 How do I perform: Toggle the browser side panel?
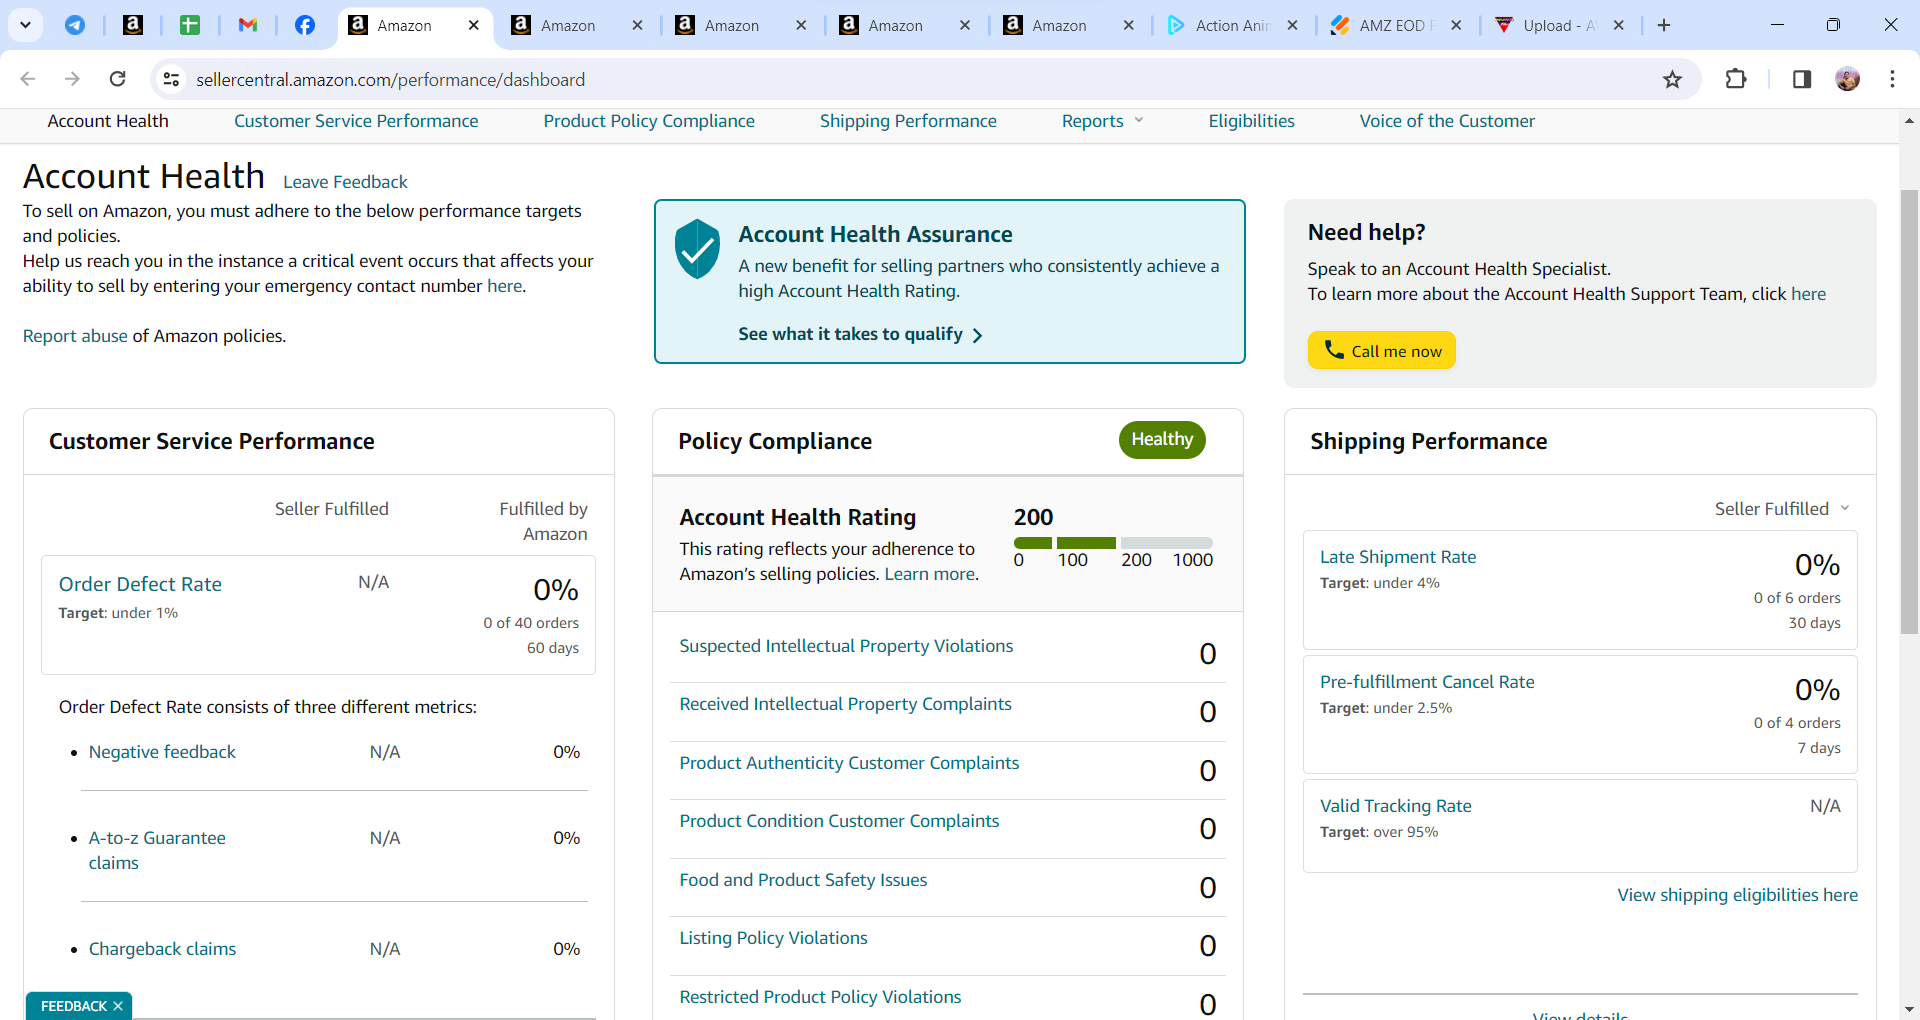(x=1802, y=79)
